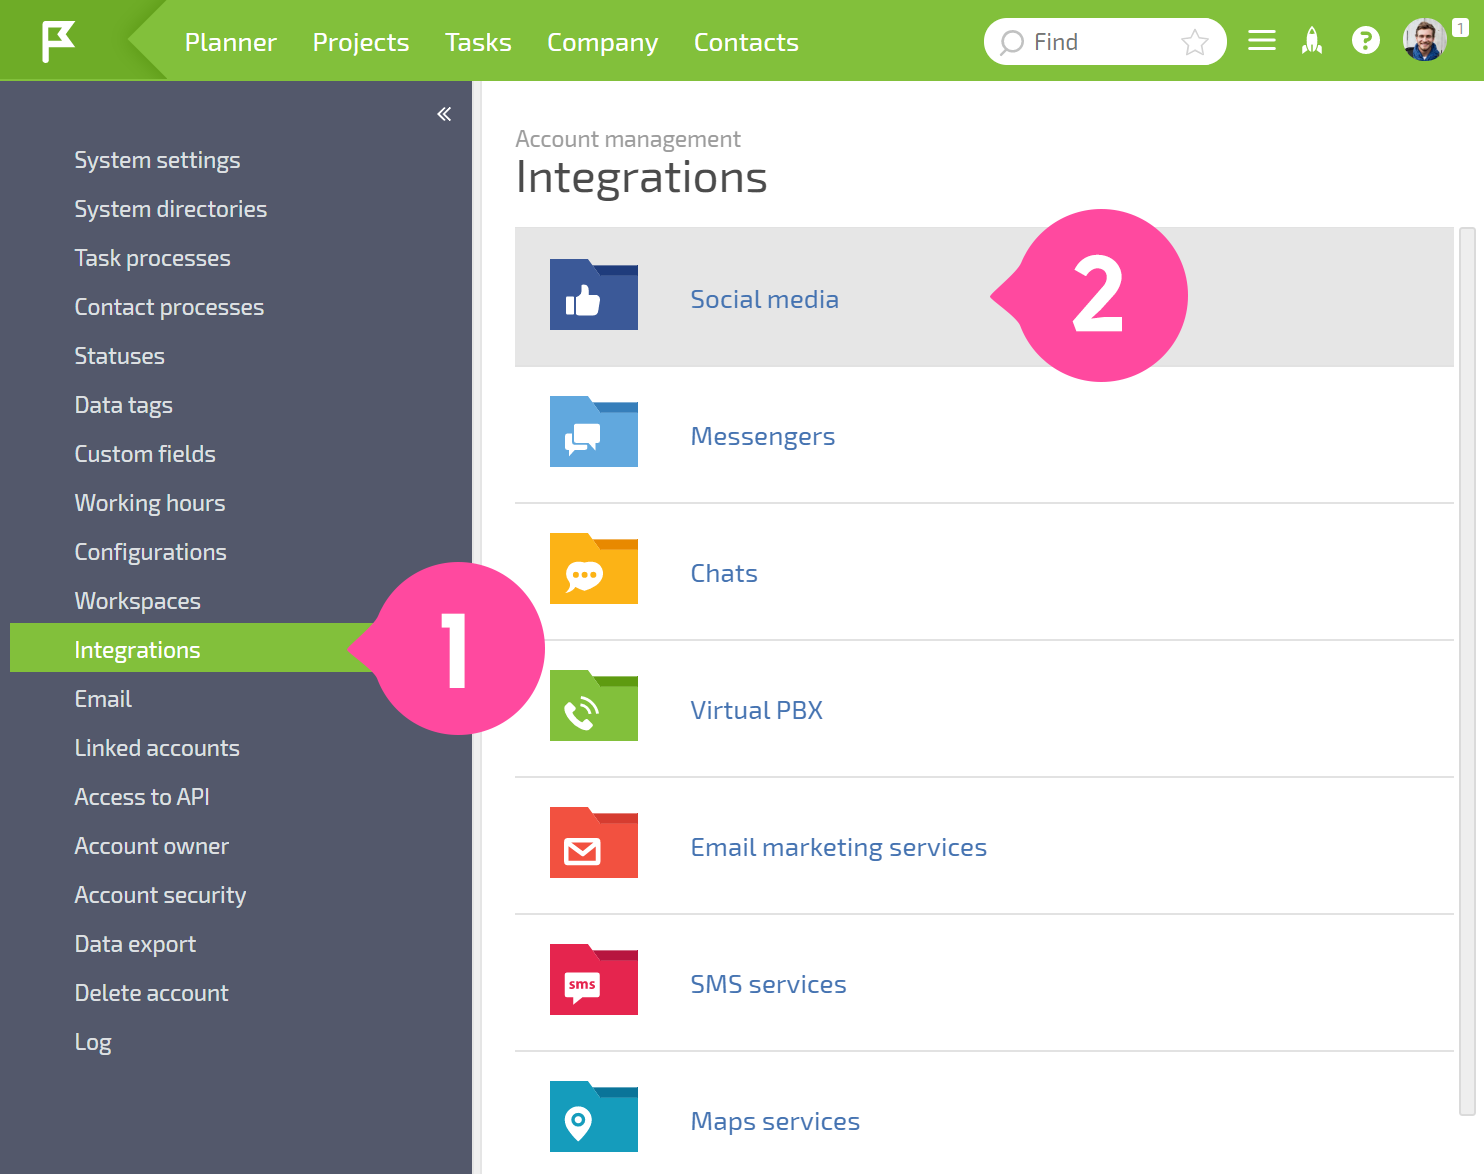
Task: Click the notification badge showing 1
Action: click(x=1460, y=29)
